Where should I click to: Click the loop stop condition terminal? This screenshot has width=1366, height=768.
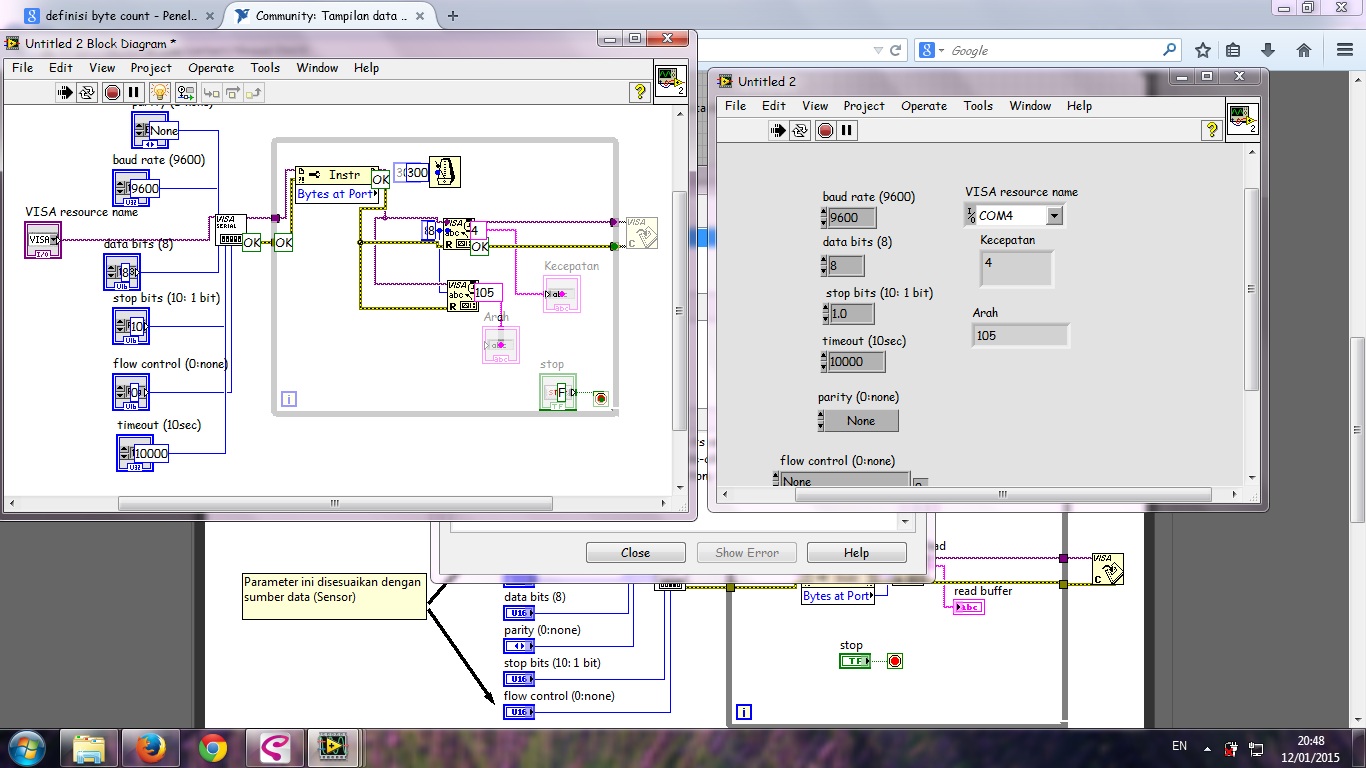pyautogui.click(x=600, y=398)
